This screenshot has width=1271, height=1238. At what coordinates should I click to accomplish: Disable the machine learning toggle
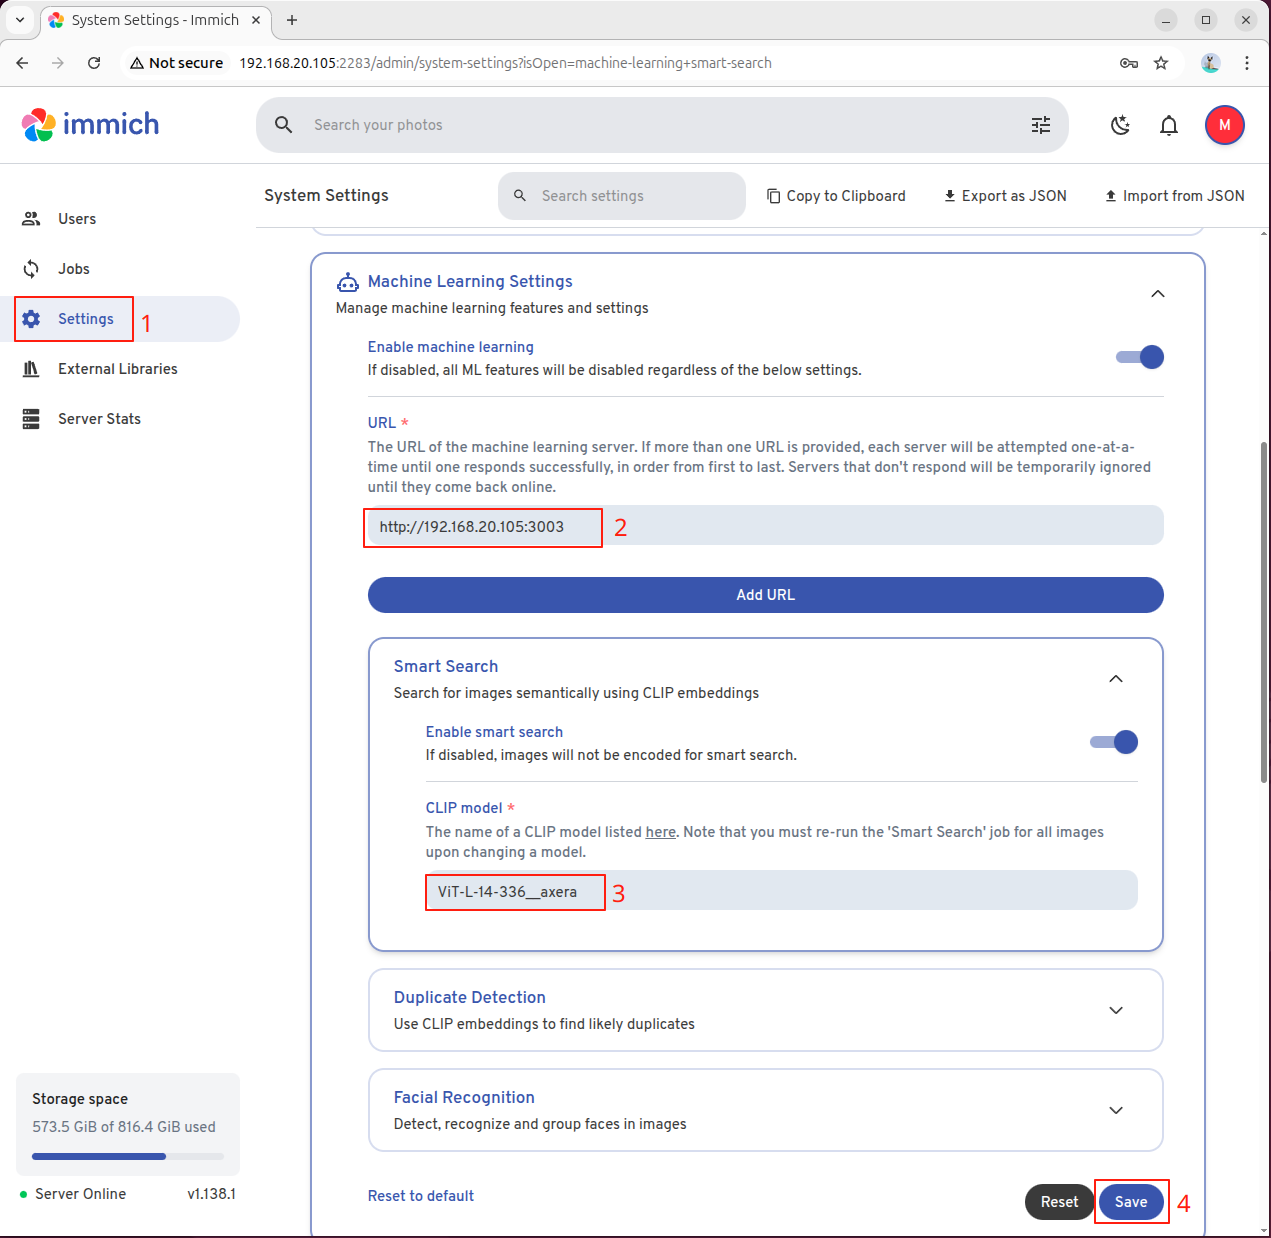[1140, 357]
